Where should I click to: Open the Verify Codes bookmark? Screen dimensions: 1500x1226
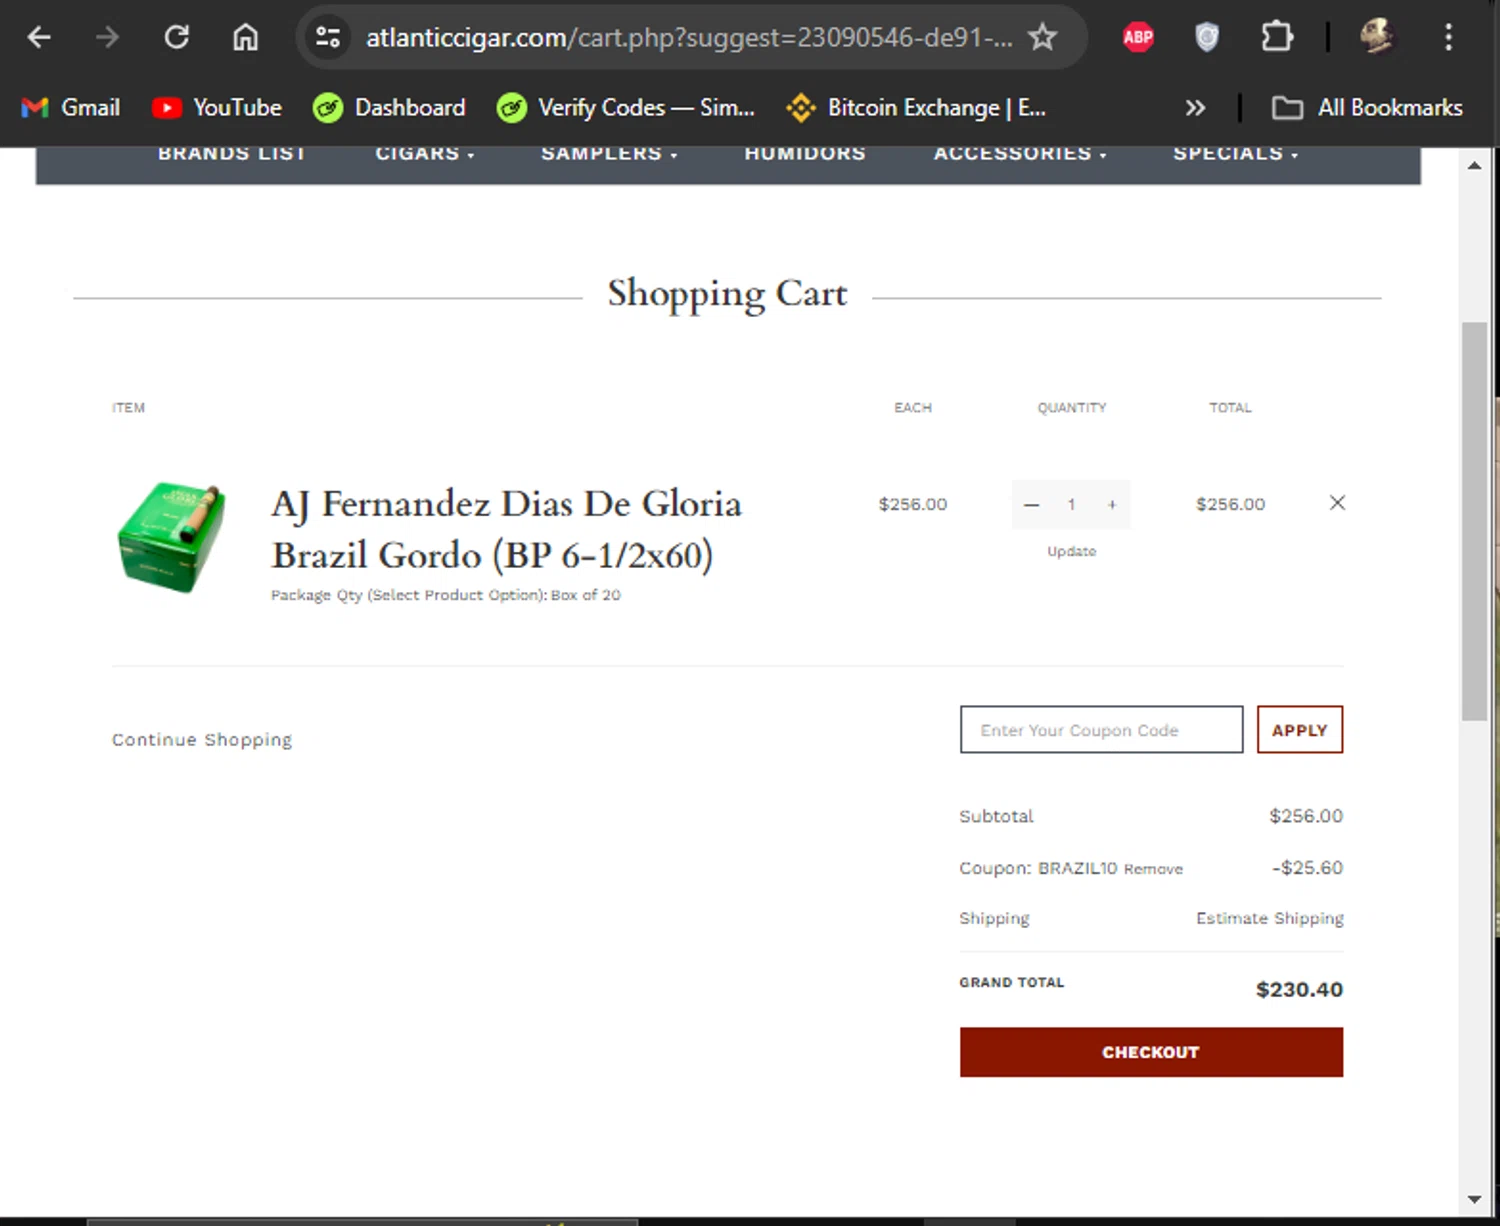click(626, 107)
